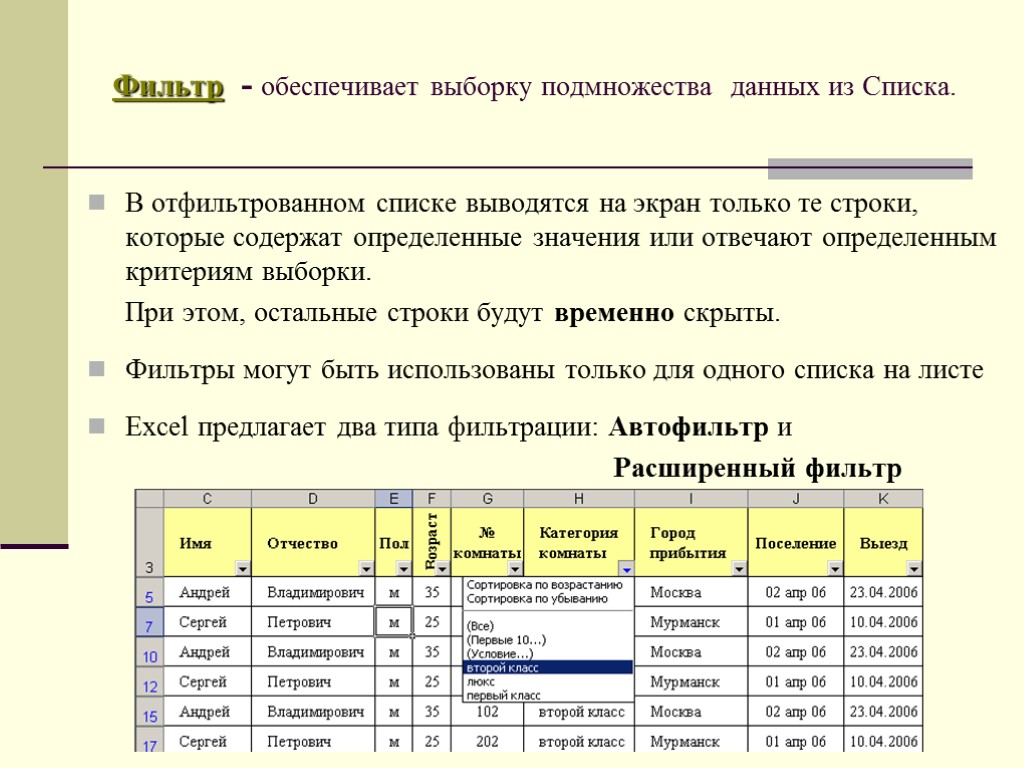Choose Сортировка по убыванию in filter list
Image resolution: width=1024 pixels, height=768 pixels.
537,599
